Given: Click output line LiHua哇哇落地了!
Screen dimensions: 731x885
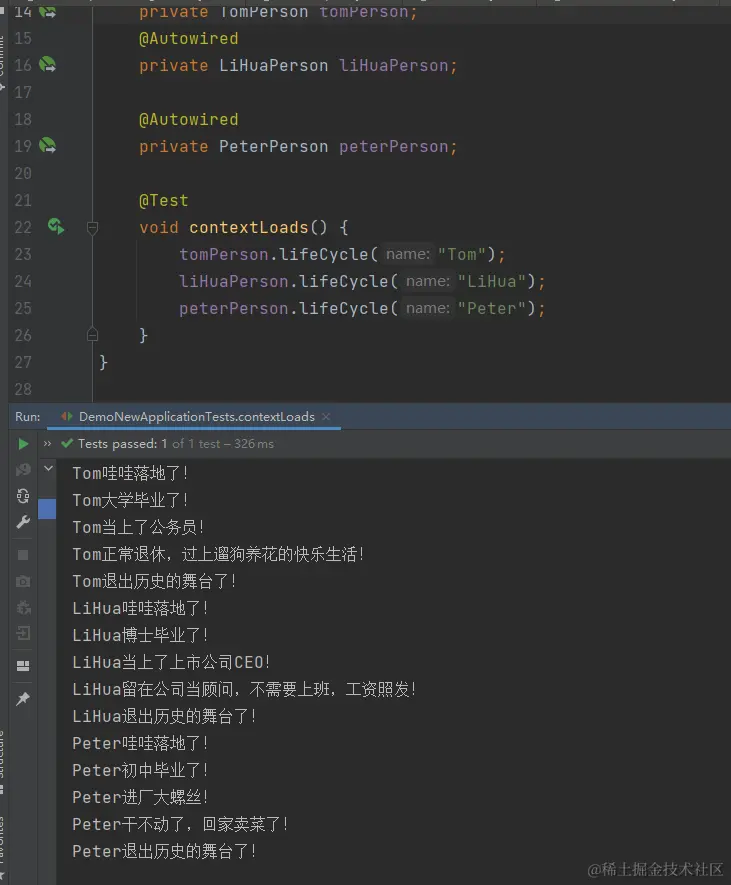Looking at the screenshot, I should click(140, 608).
